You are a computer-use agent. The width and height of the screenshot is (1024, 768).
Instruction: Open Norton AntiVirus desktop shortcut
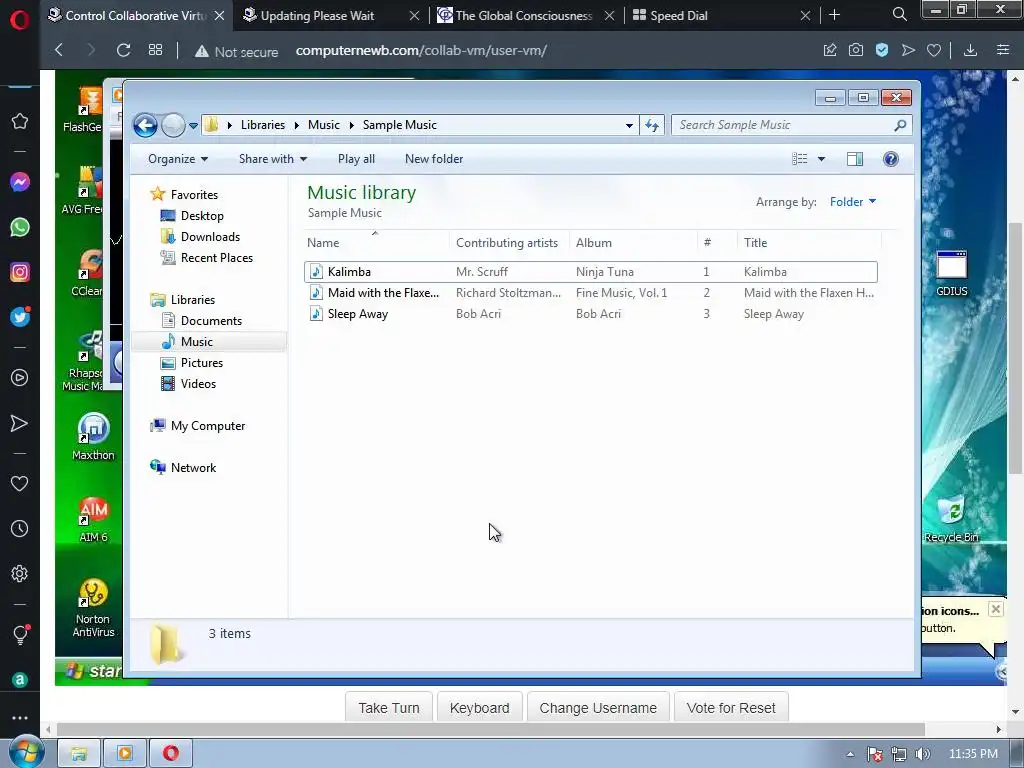93,609
